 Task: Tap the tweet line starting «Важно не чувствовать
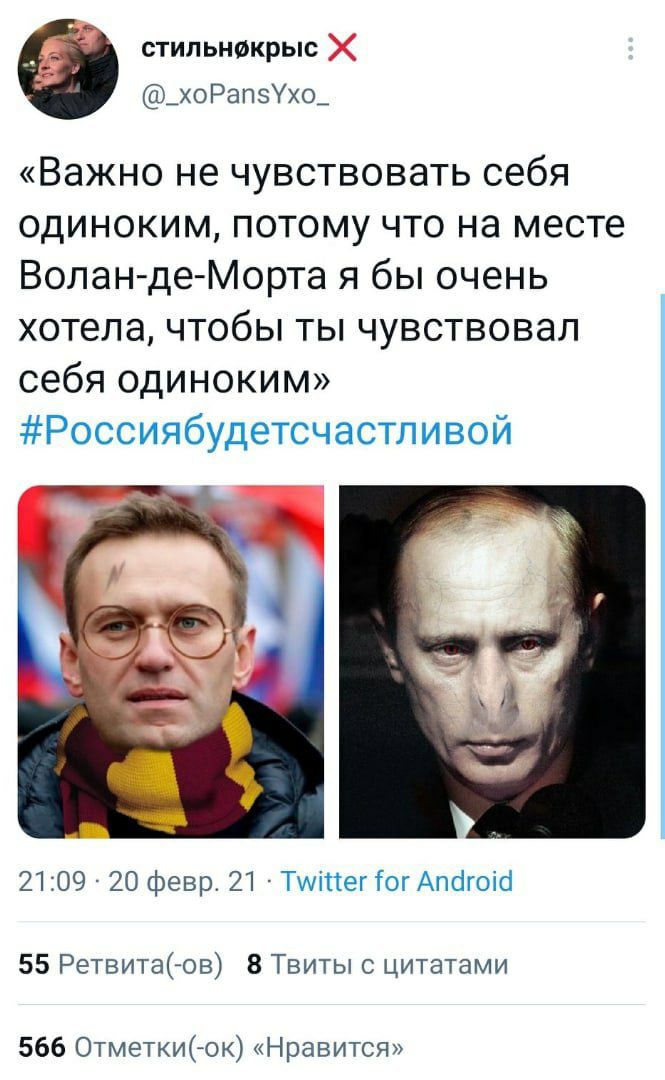(x=295, y=172)
